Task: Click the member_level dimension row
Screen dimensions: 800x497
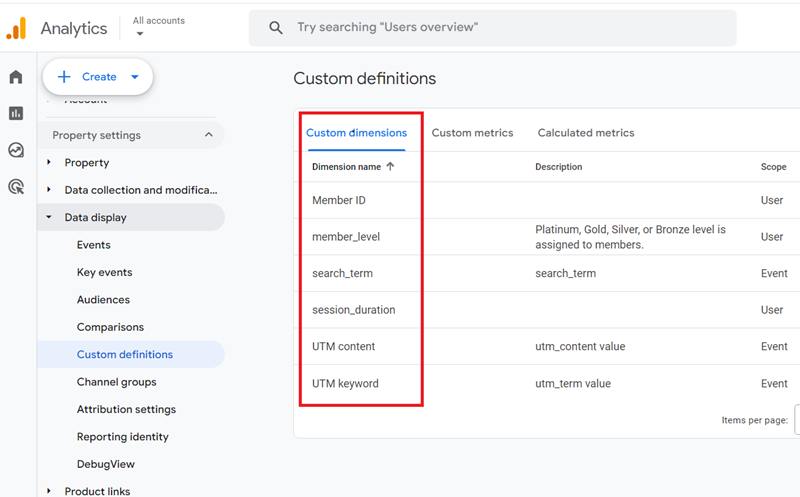Action: point(346,237)
